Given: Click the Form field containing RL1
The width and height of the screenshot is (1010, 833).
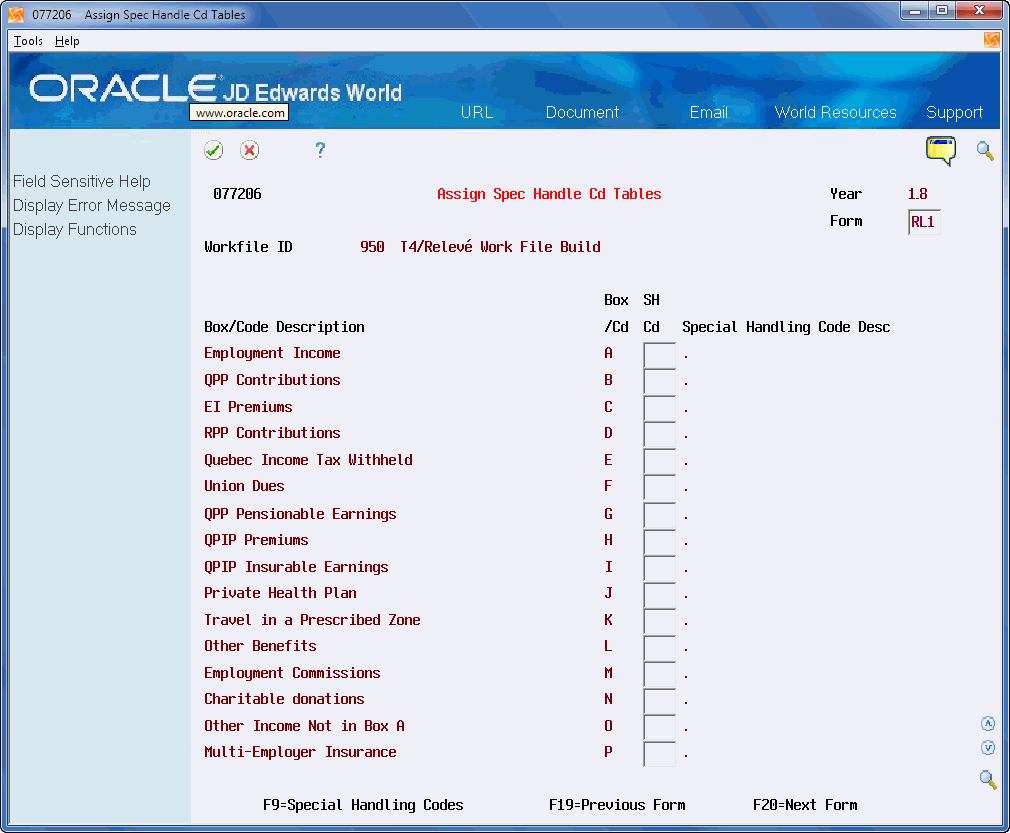Looking at the screenshot, I should coord(924,222).
